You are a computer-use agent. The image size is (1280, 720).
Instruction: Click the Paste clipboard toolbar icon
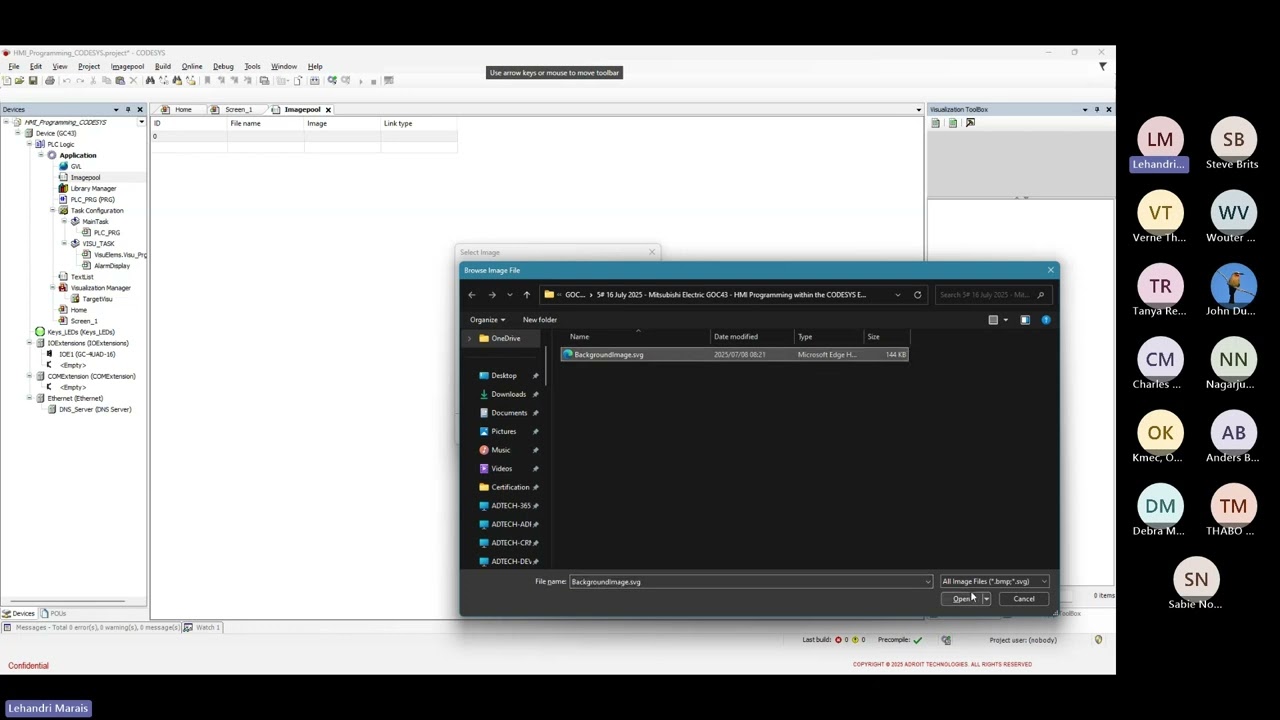[x=120, y=81]
